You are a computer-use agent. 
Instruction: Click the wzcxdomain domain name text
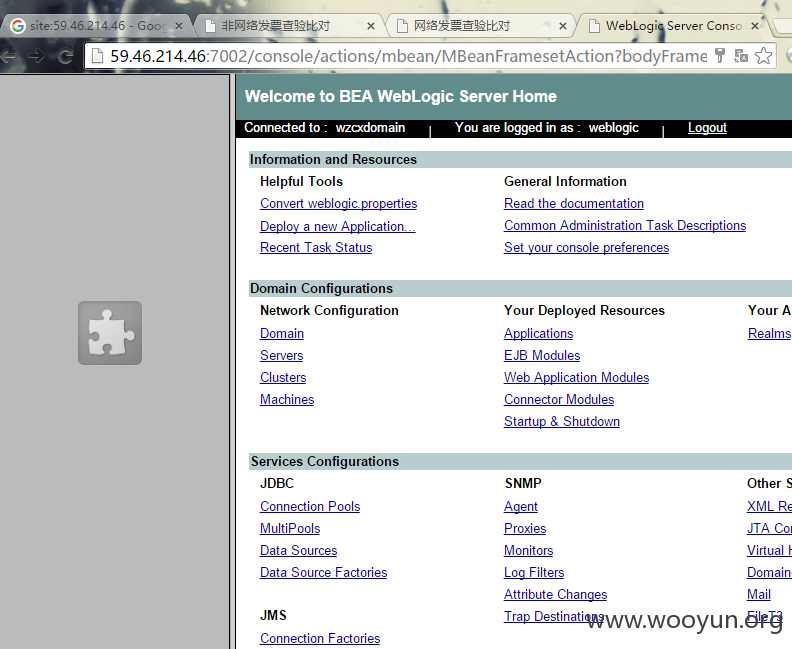370,128
